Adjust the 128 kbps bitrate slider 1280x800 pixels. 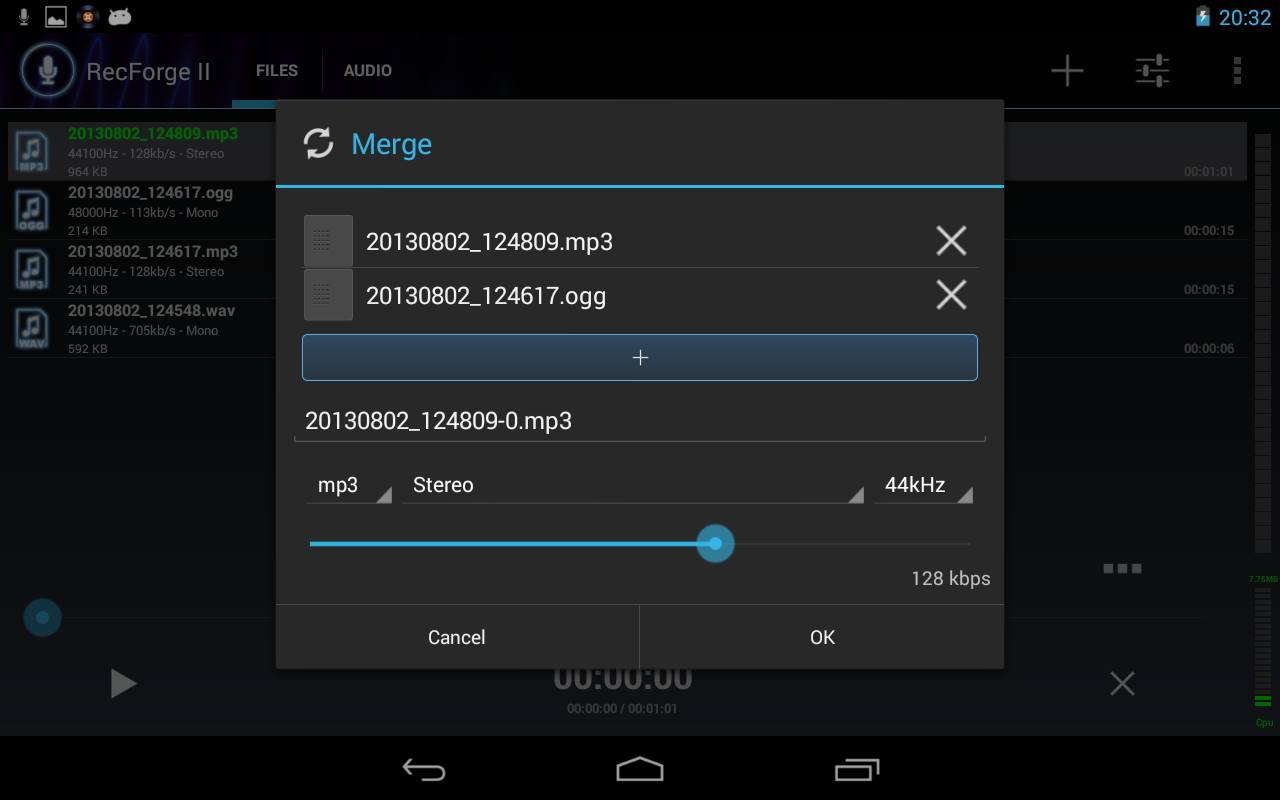click(715, 543)
